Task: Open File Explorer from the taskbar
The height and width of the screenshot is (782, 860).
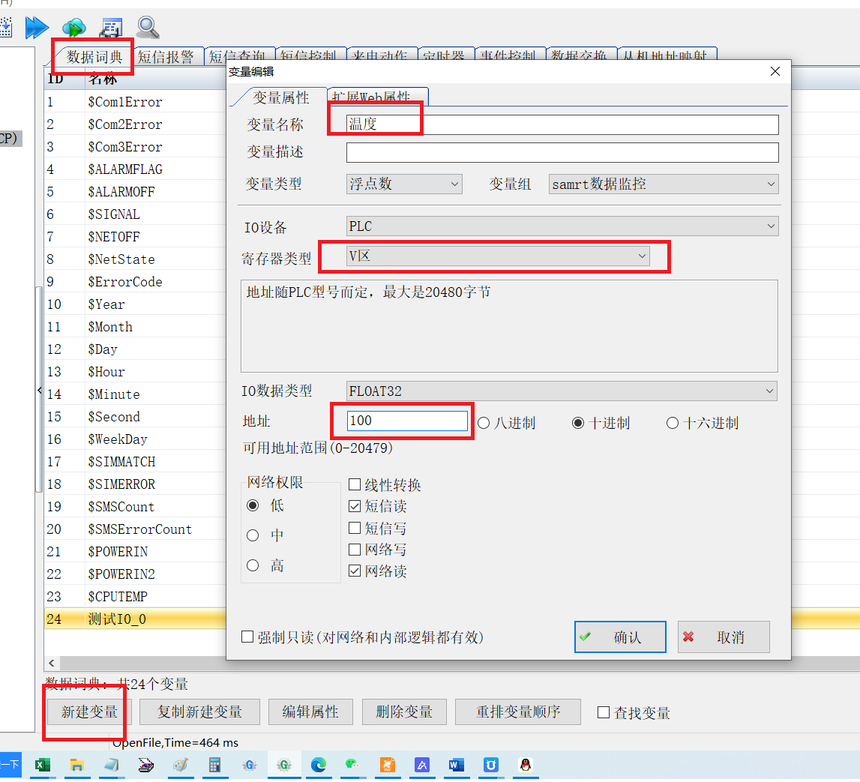Action: (77, 764)
